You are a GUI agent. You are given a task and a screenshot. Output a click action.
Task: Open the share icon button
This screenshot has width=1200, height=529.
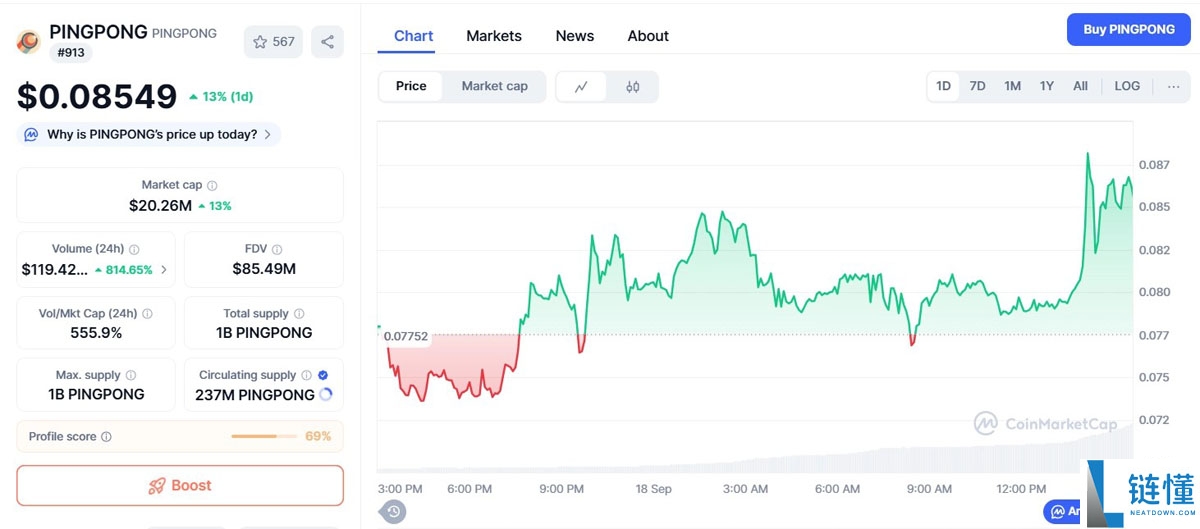point(327,42)
